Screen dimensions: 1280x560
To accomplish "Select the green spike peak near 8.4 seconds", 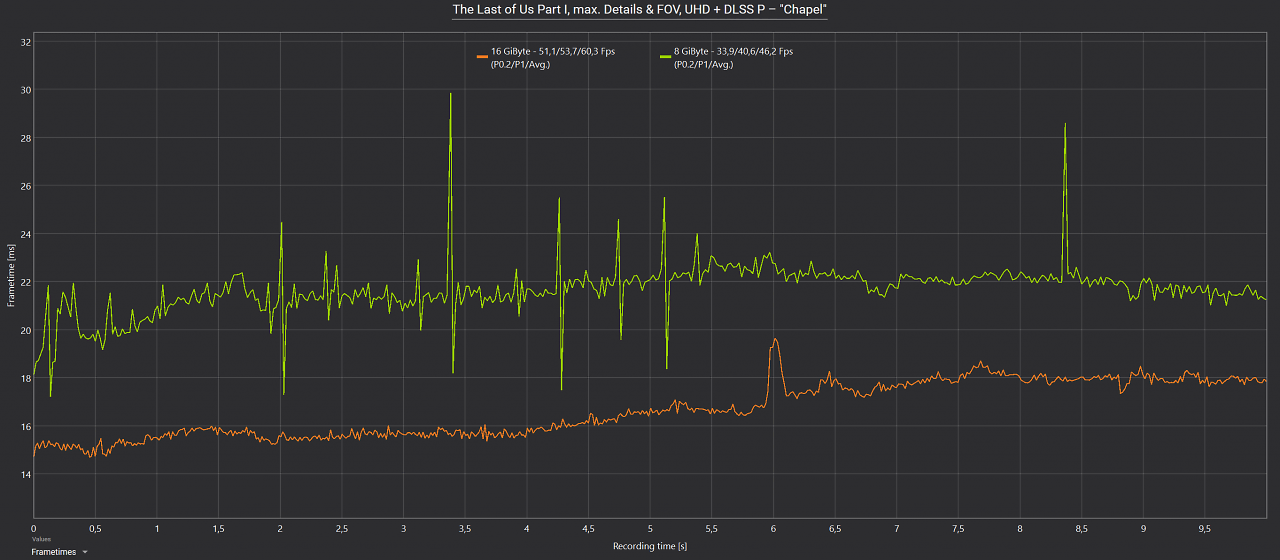I will click(1065, 125).
